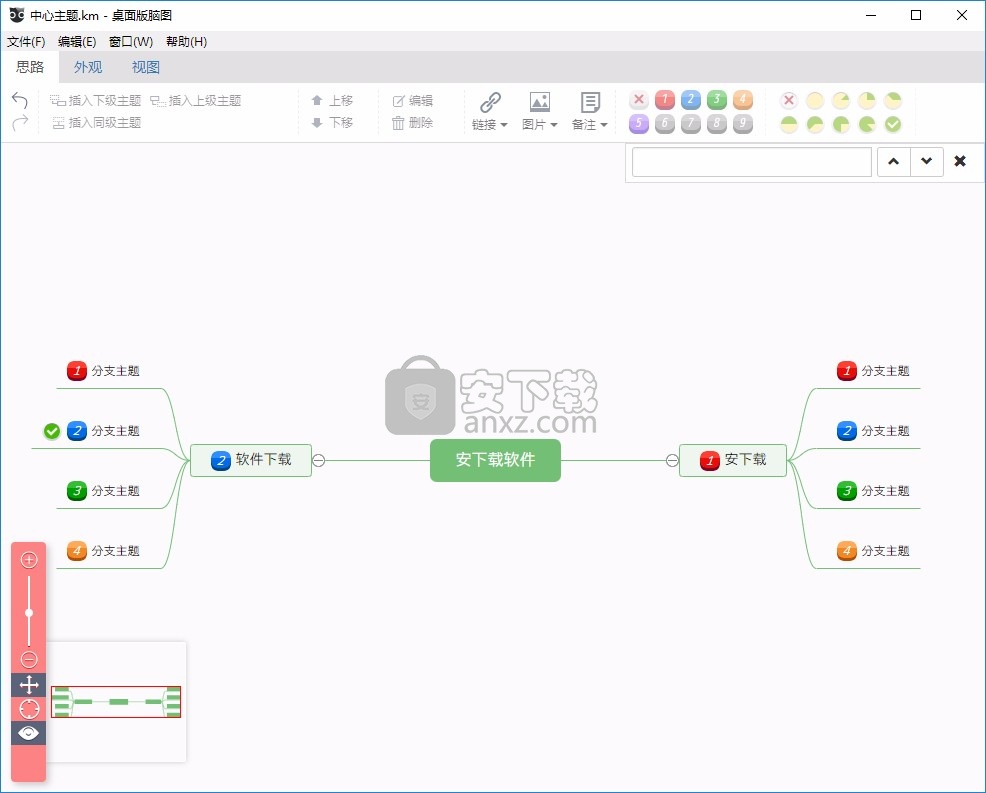Image resolution: width=986 pixels, height=793 pixels.
Task: Click the 删除 delete button
Action: pos(413,123)
